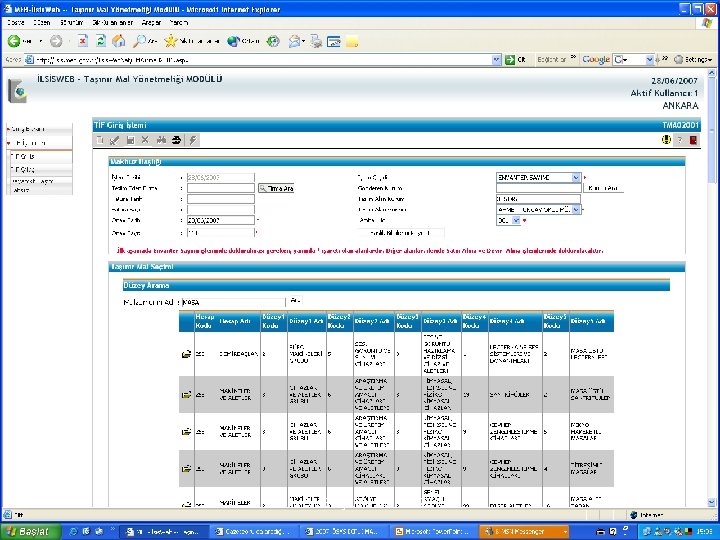Print form with TİF toolbar printer icon
Image resolution: width=720 pixels, height=540 pixels.
point(176,140)
